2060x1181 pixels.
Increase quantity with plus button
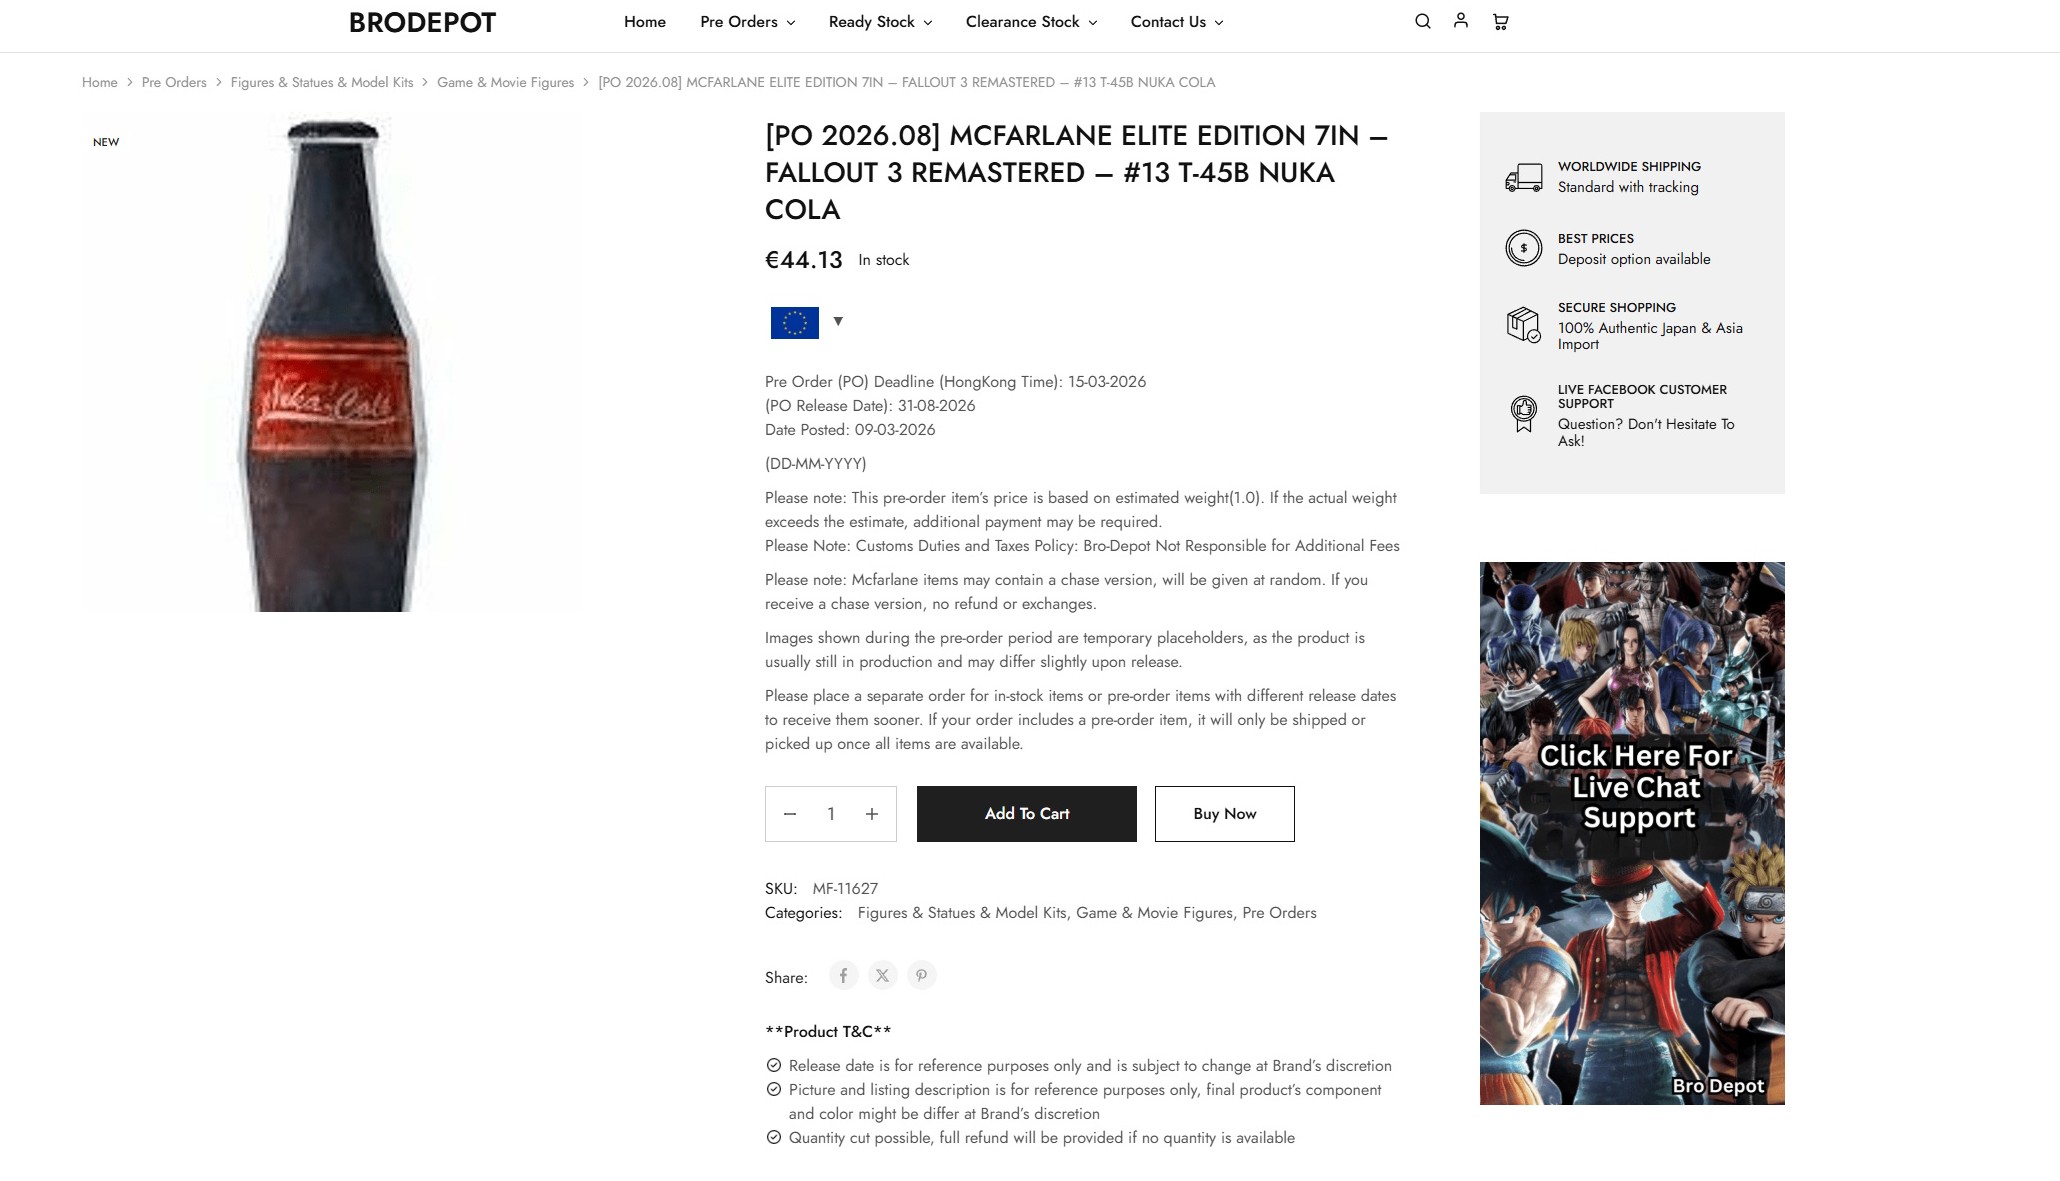pyautogui.click(x=872, y=814)
